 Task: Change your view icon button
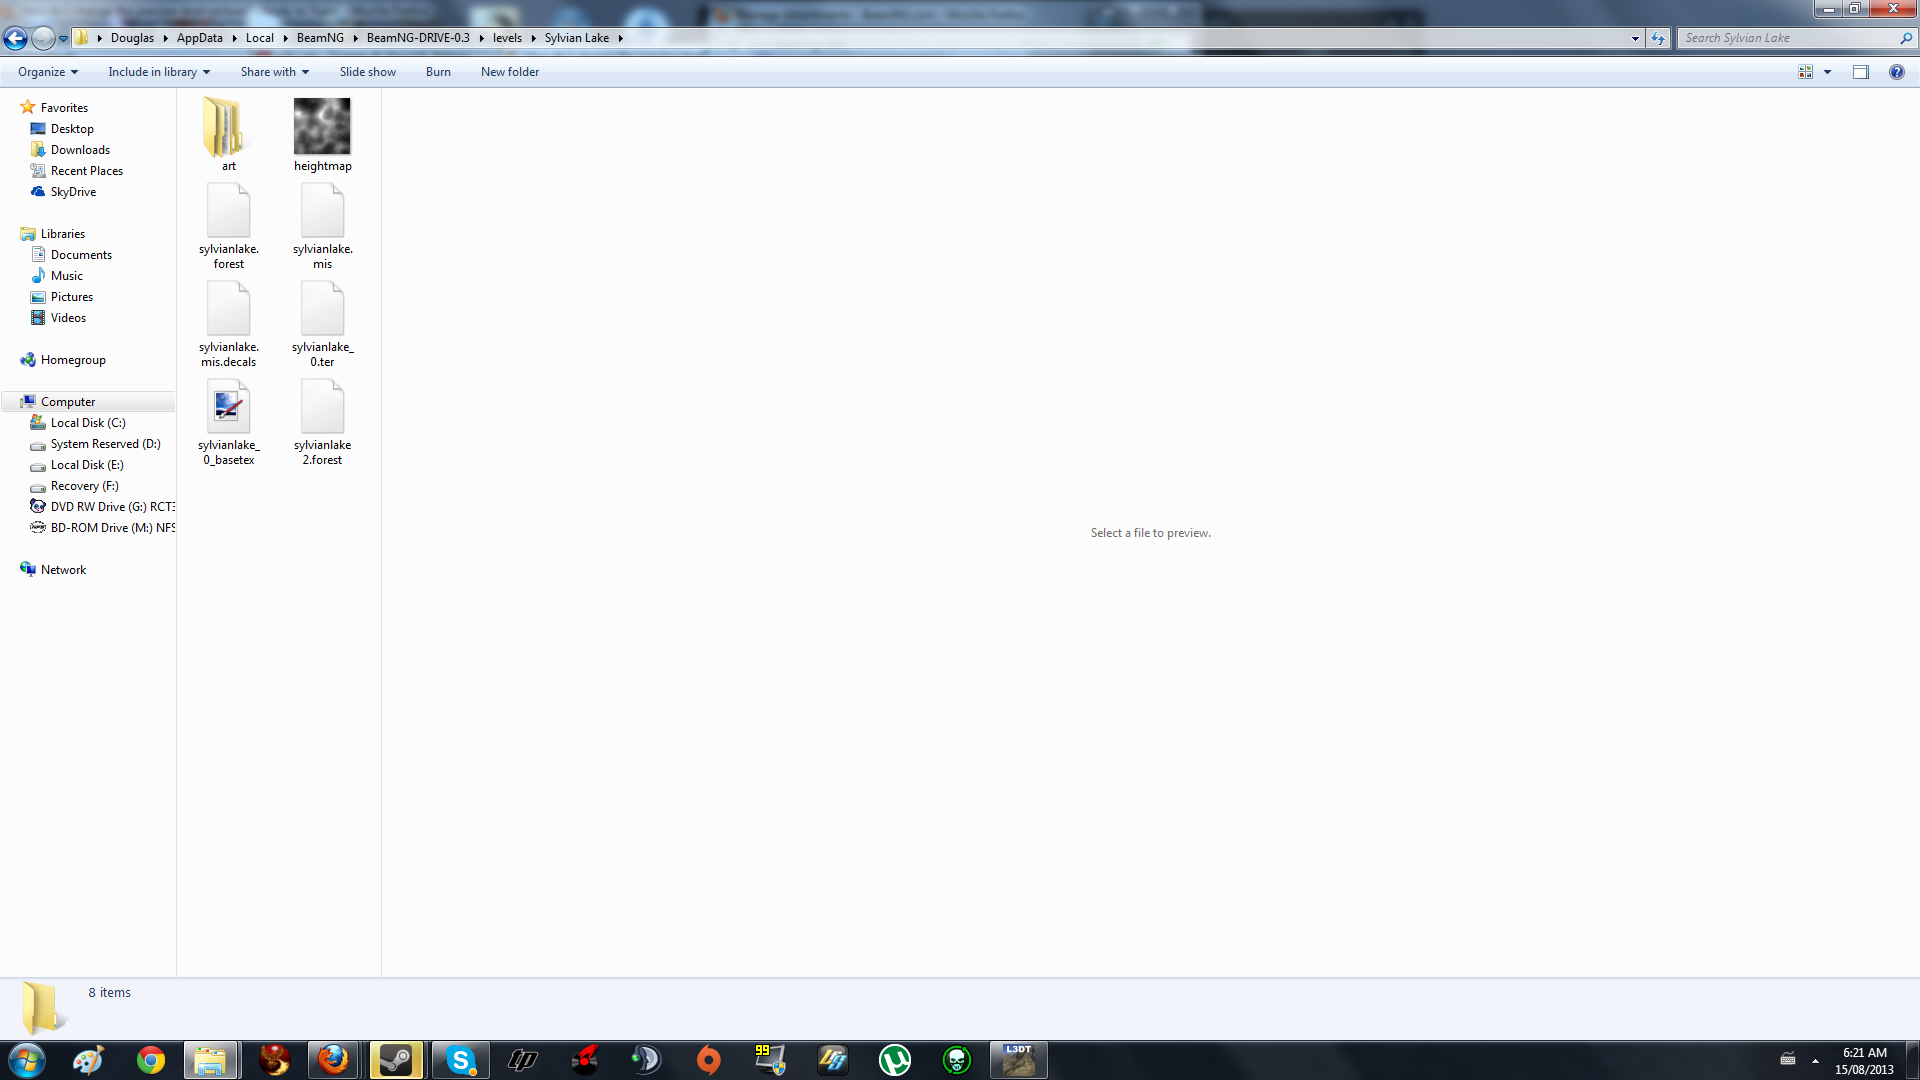click(x=1805, y=72)
